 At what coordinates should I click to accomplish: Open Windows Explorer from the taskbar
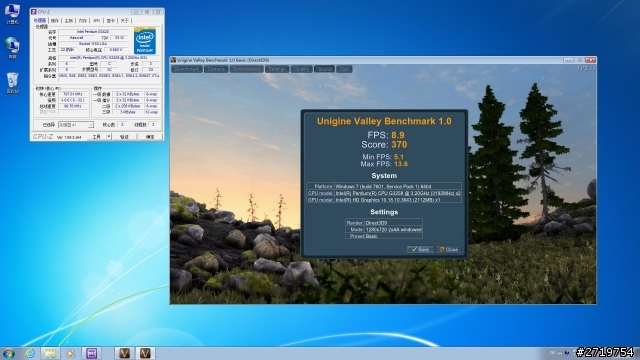pos(50,353)
